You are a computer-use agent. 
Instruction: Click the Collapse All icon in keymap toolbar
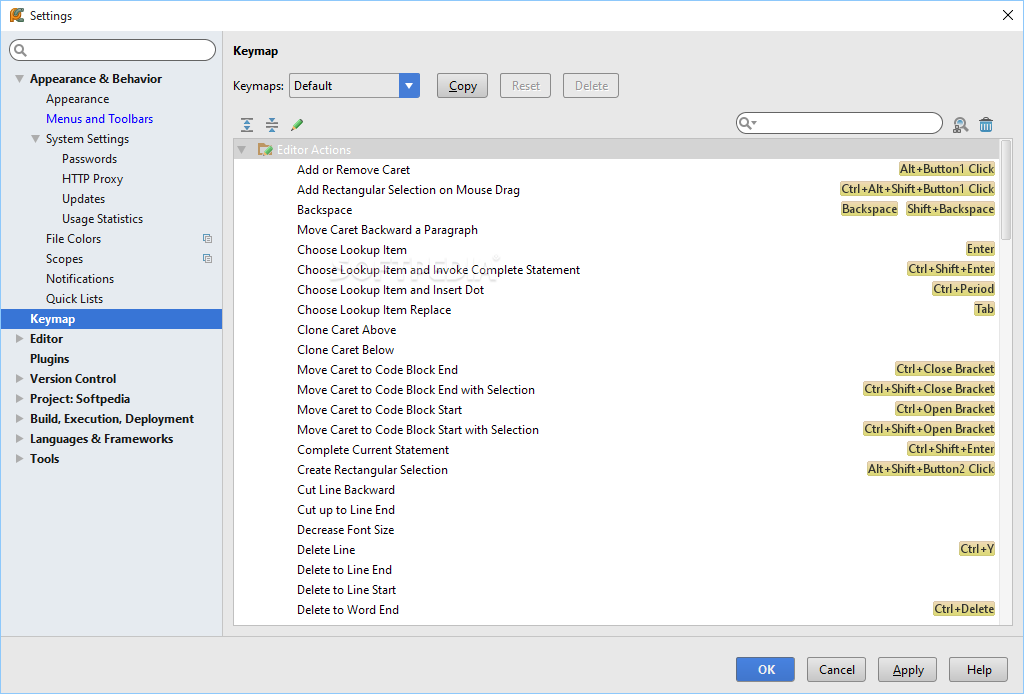272,125
